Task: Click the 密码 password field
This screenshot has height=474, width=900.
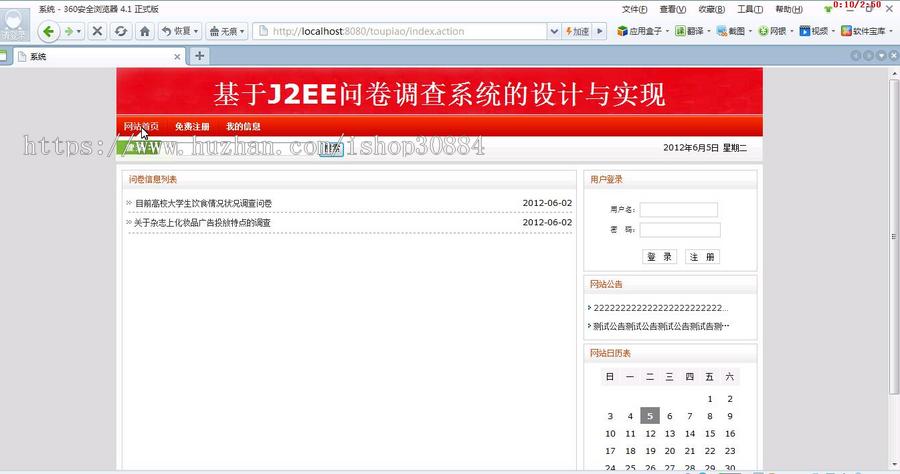Action: click(x=680, y=230)
